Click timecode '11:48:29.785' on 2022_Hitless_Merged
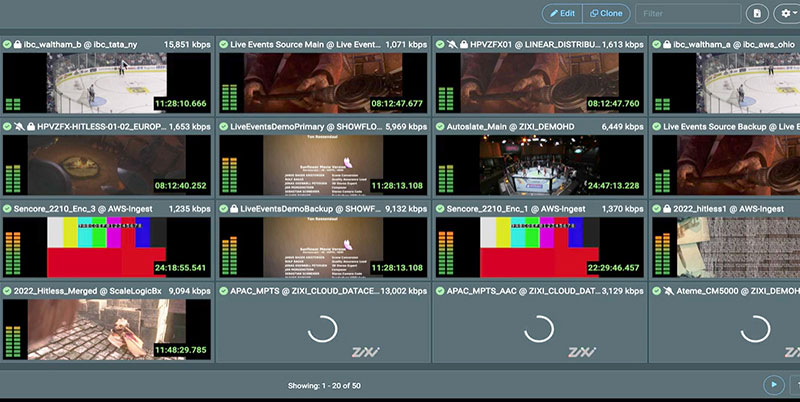 coord(181,350)
